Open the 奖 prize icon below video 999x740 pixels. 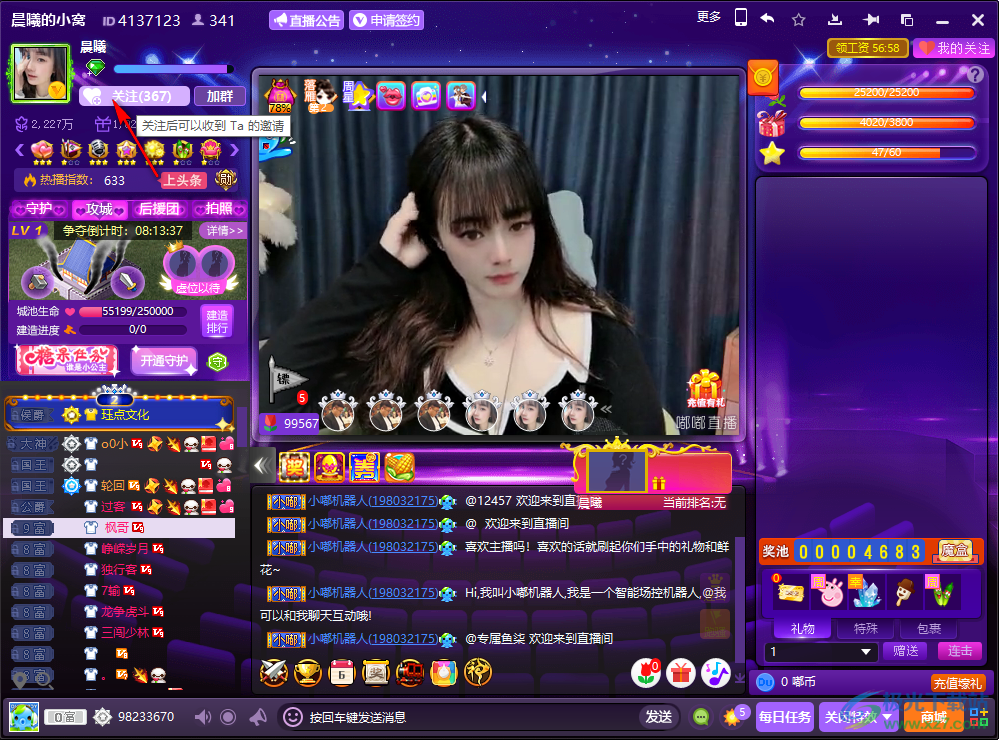(294, 467)
